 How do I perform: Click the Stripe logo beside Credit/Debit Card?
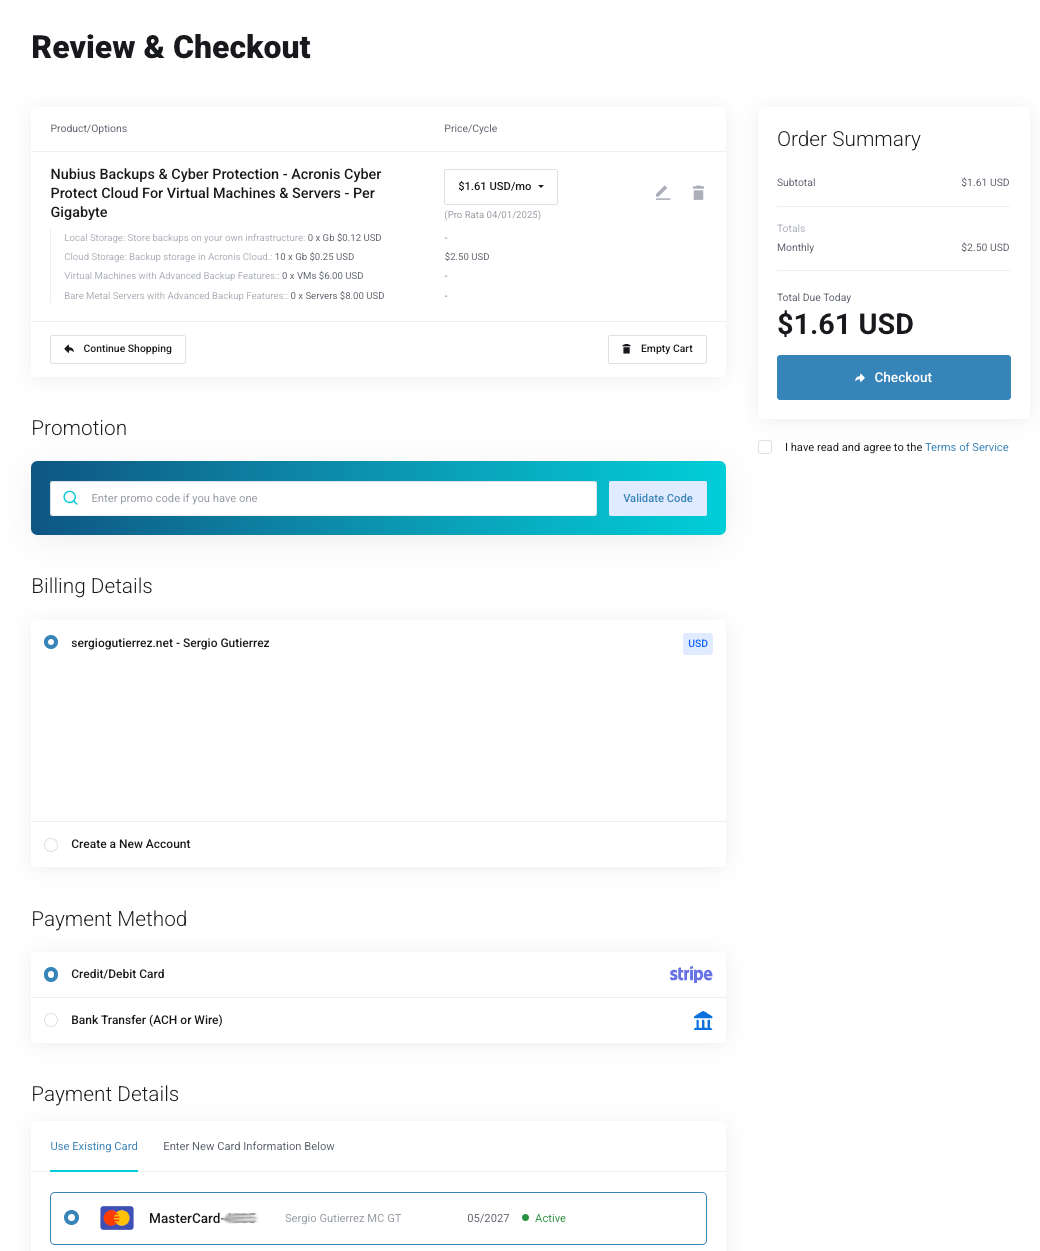coord(691,974)
